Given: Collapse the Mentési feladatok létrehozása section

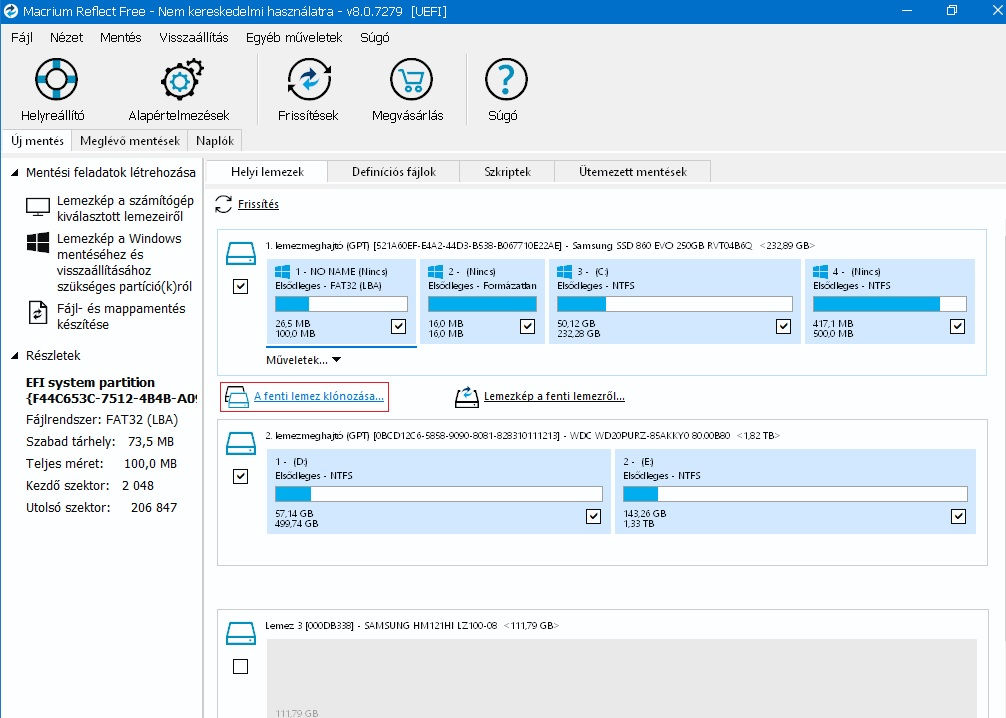Looking at the screenshot, I should tap(14, 173).
